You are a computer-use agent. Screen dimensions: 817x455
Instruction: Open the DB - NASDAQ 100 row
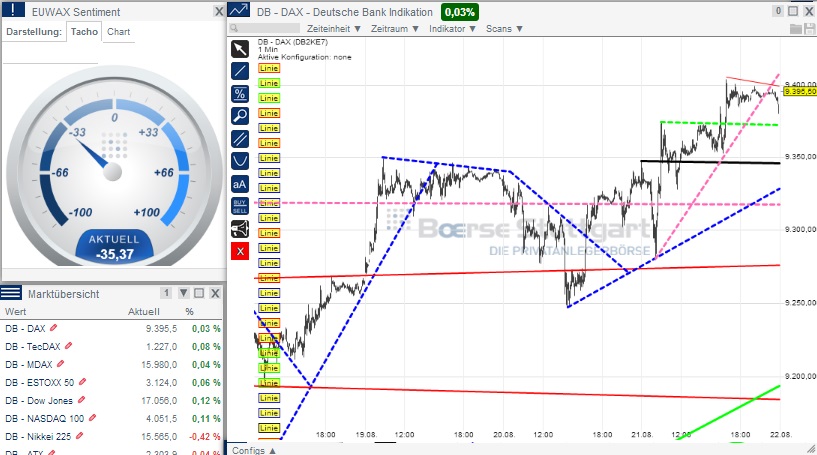point(112,418)
